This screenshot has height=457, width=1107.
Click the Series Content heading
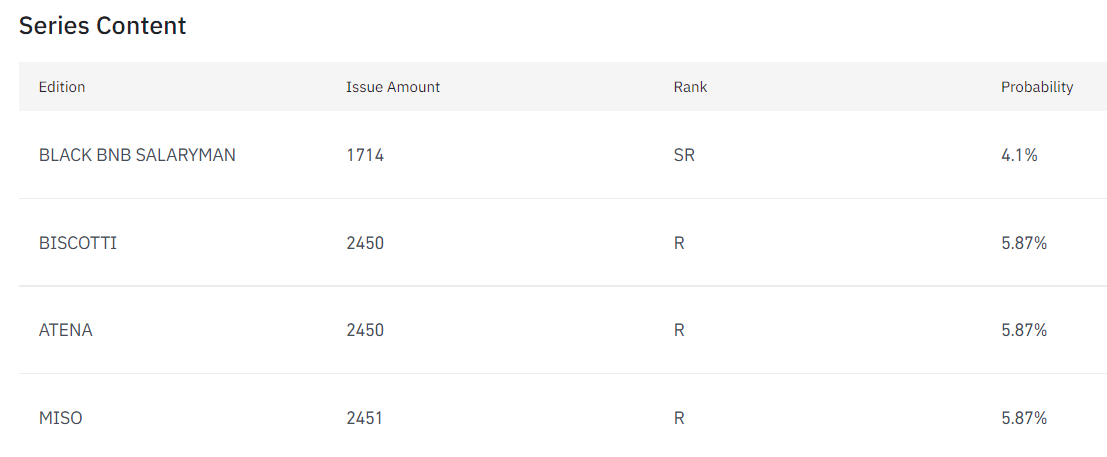[102, 26]
